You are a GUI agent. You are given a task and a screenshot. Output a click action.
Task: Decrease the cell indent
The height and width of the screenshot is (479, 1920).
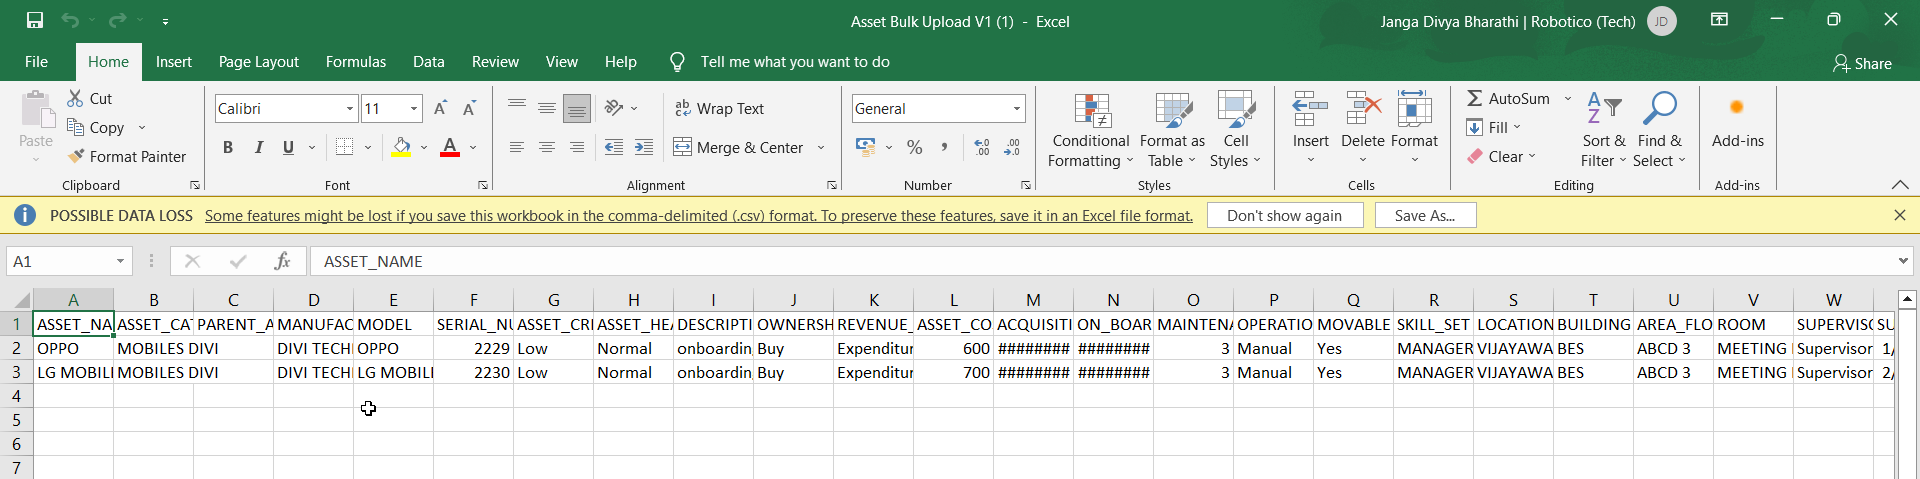614,147
